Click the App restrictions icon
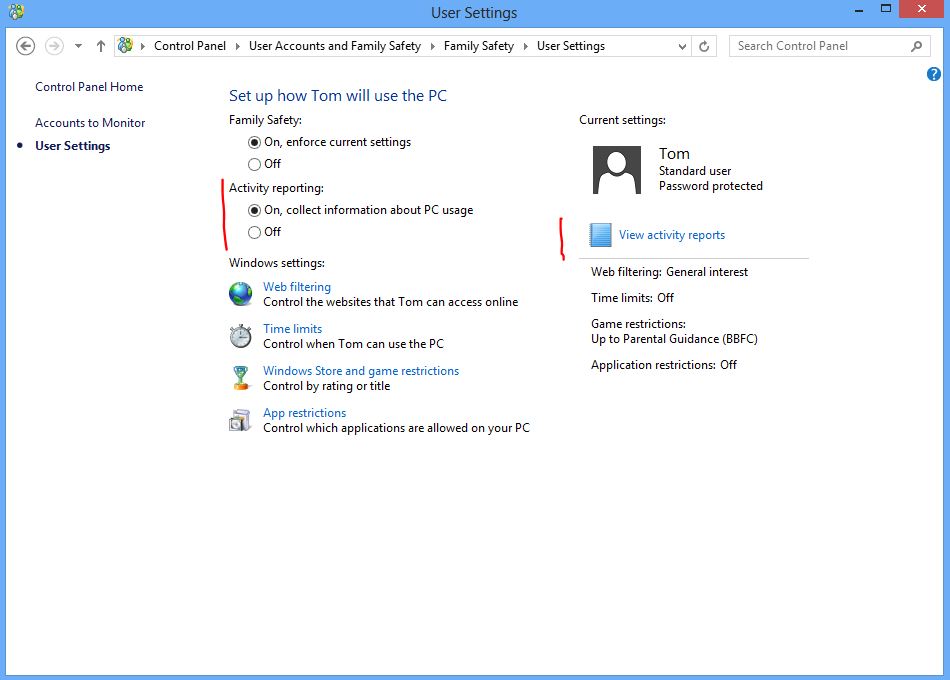The height and width of the screenshot is (680, 950). (x=240, y=420)
